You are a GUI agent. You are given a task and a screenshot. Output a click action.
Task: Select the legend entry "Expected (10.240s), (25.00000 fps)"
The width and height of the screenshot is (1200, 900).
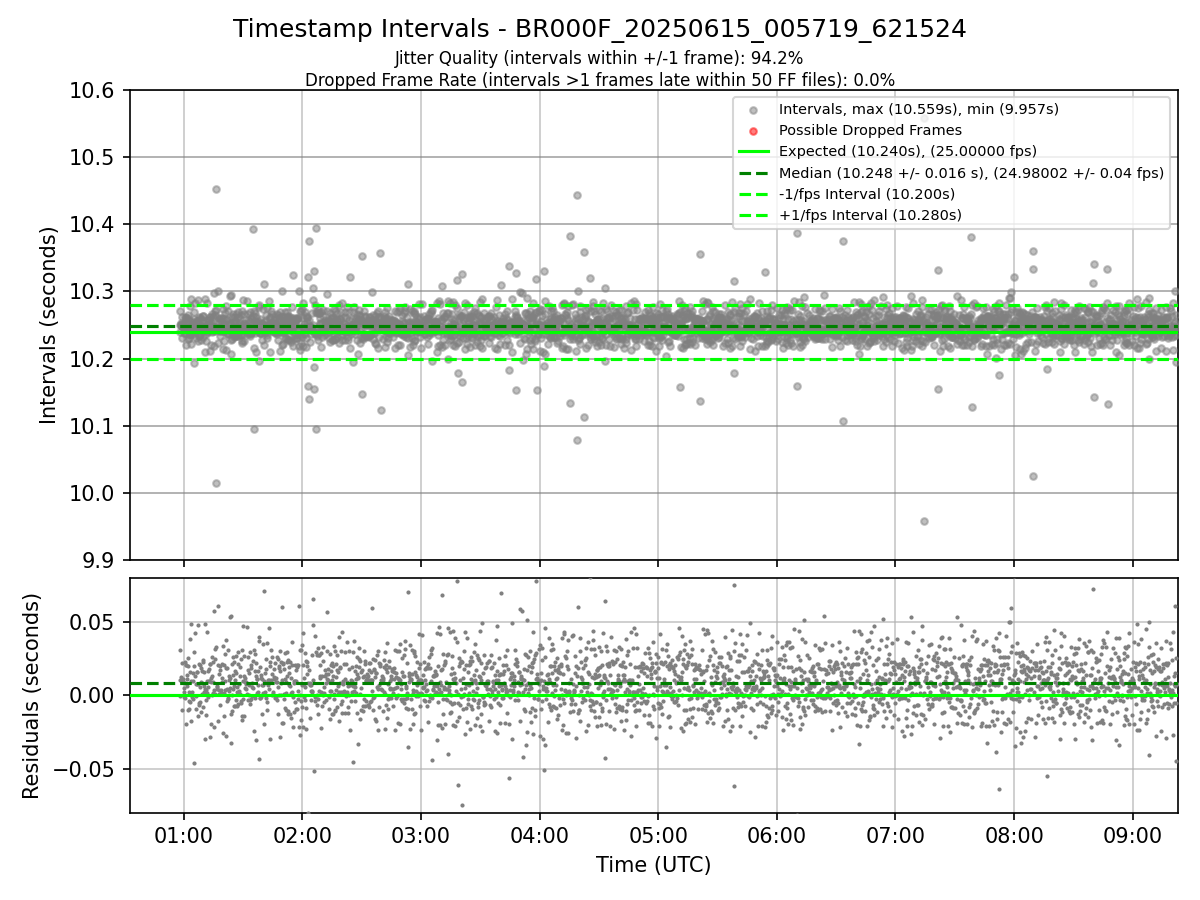(907, 151)
